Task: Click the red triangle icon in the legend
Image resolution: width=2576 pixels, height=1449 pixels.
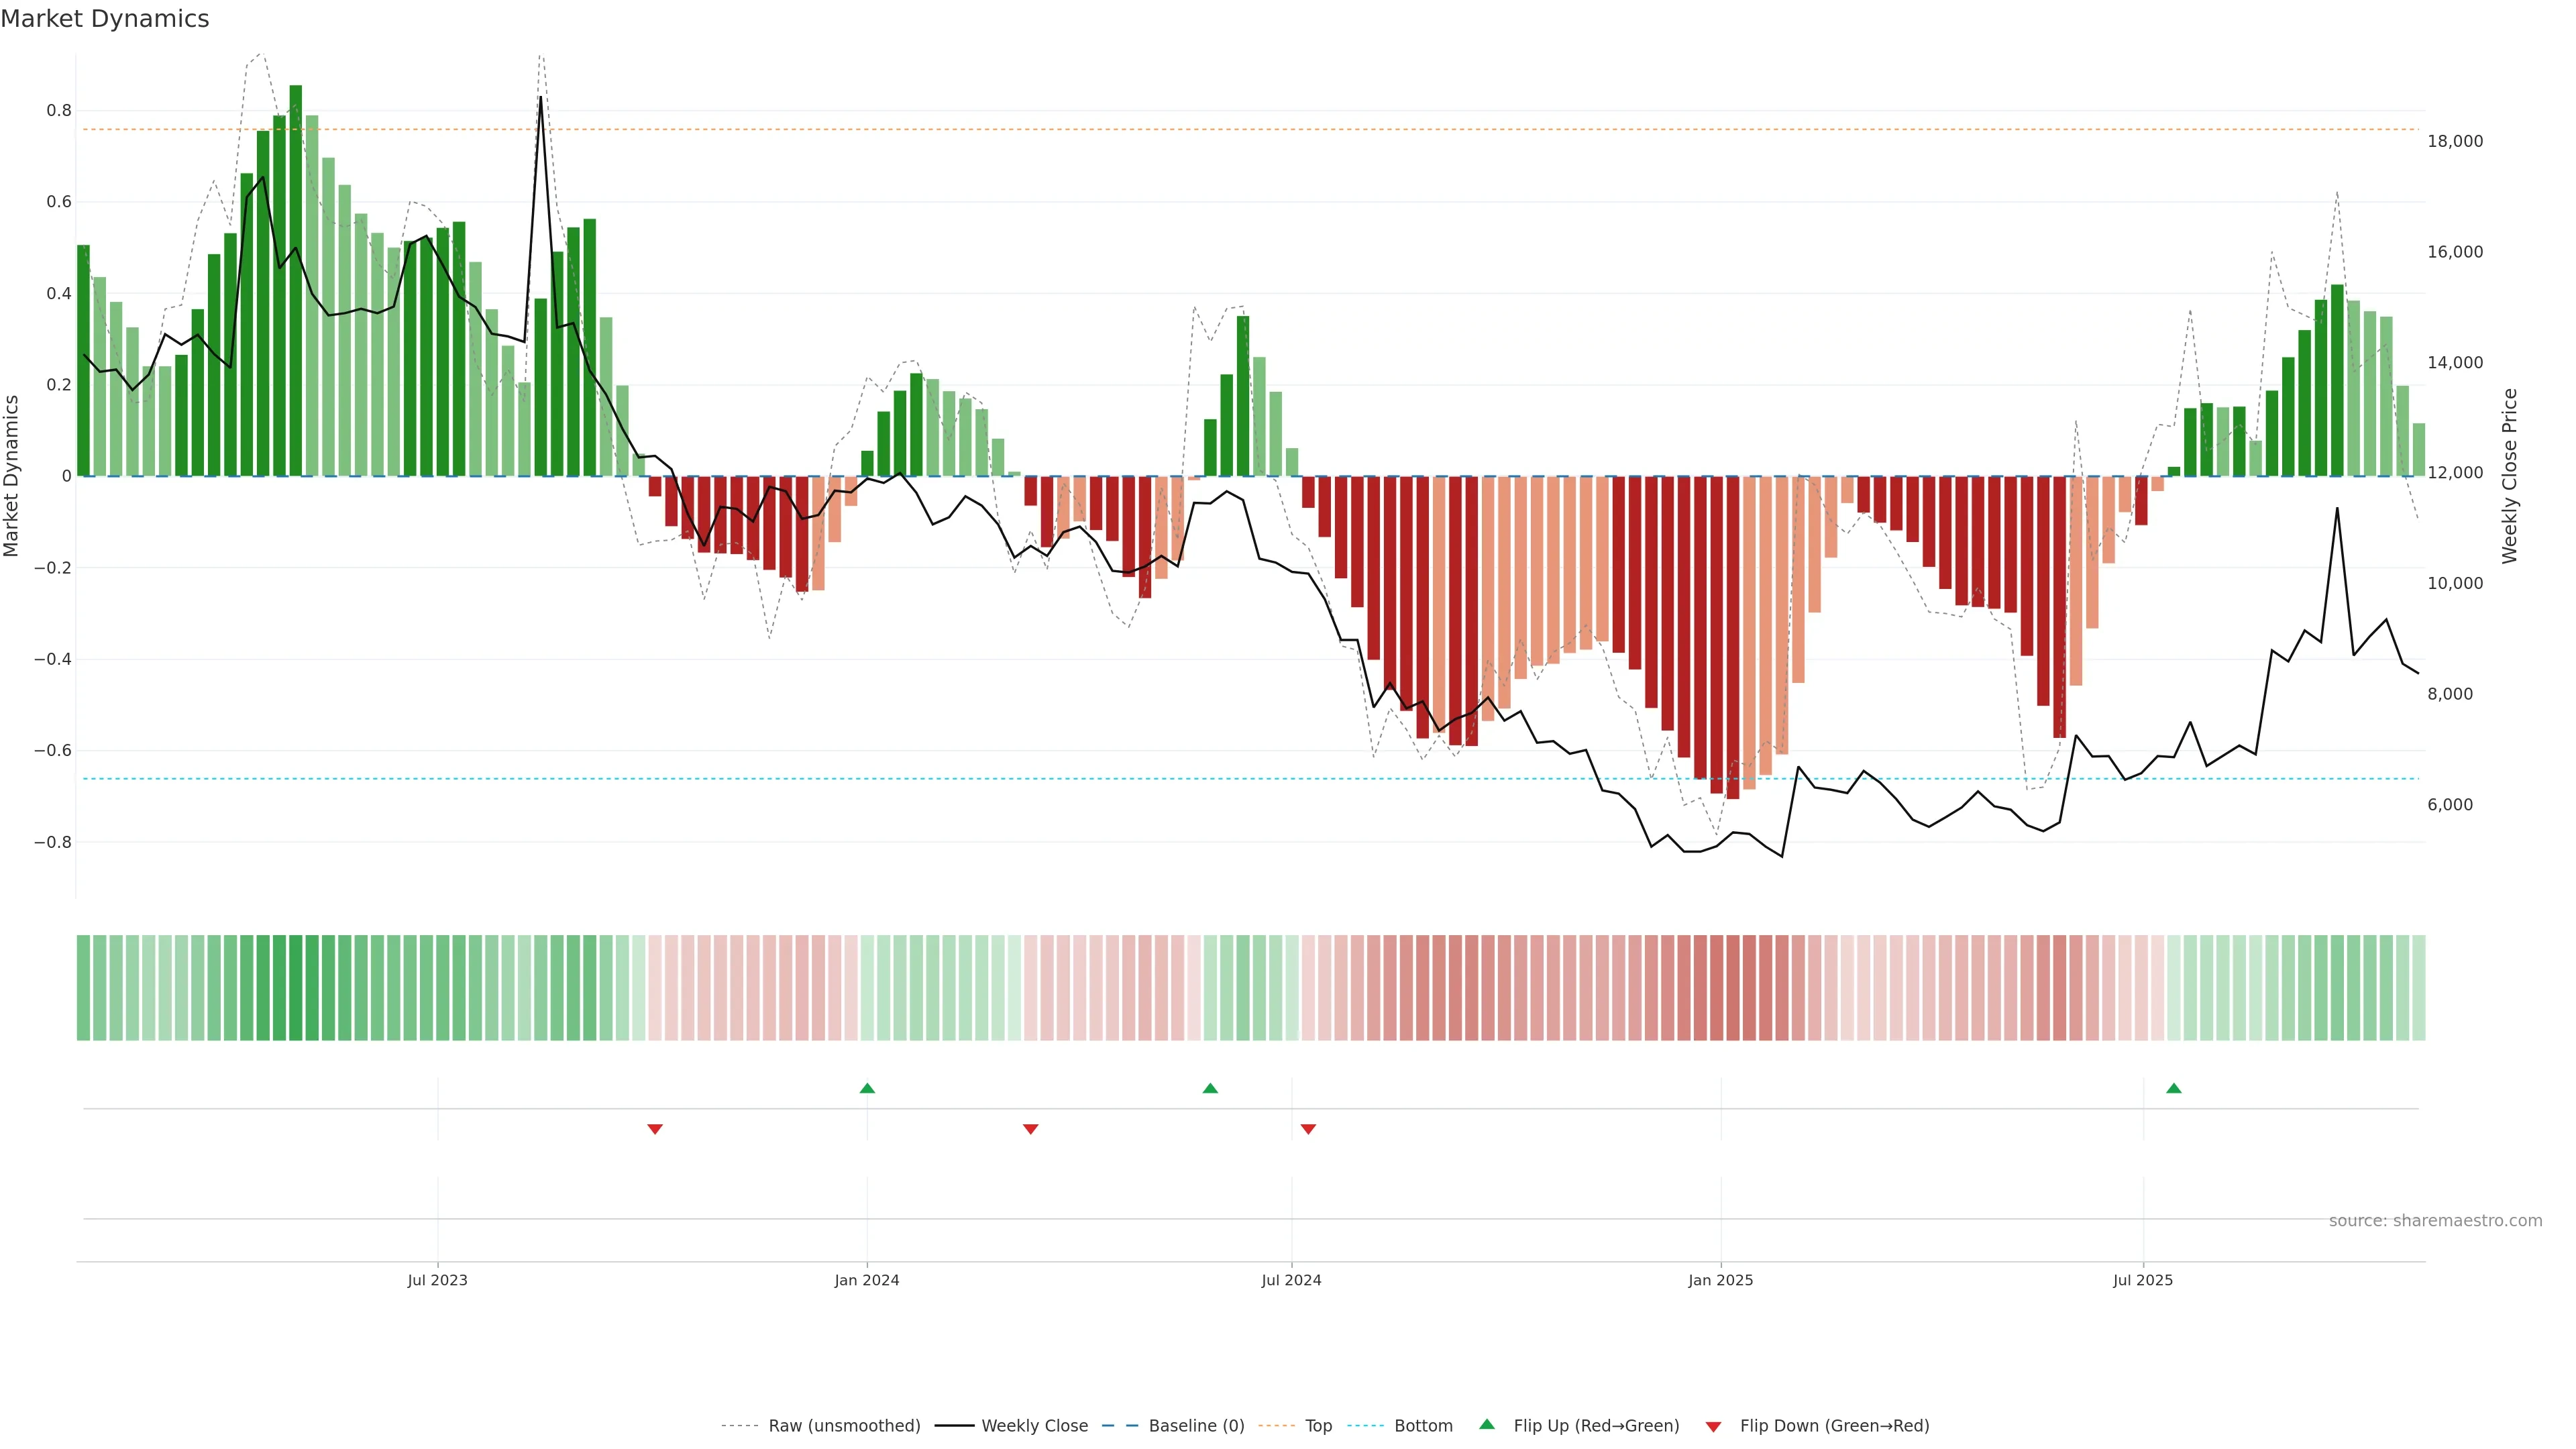Action: coord(1713,1427)
